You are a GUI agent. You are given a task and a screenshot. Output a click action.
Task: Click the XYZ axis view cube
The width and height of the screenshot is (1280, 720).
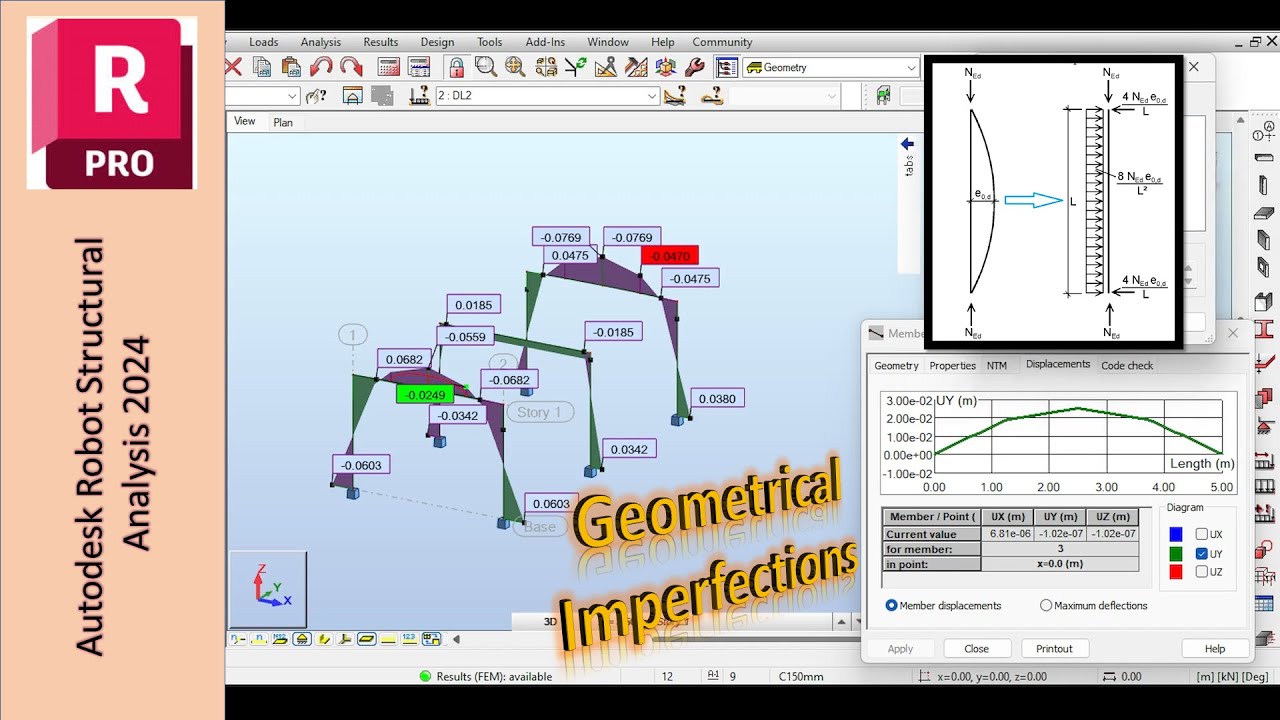click(268, 589)
